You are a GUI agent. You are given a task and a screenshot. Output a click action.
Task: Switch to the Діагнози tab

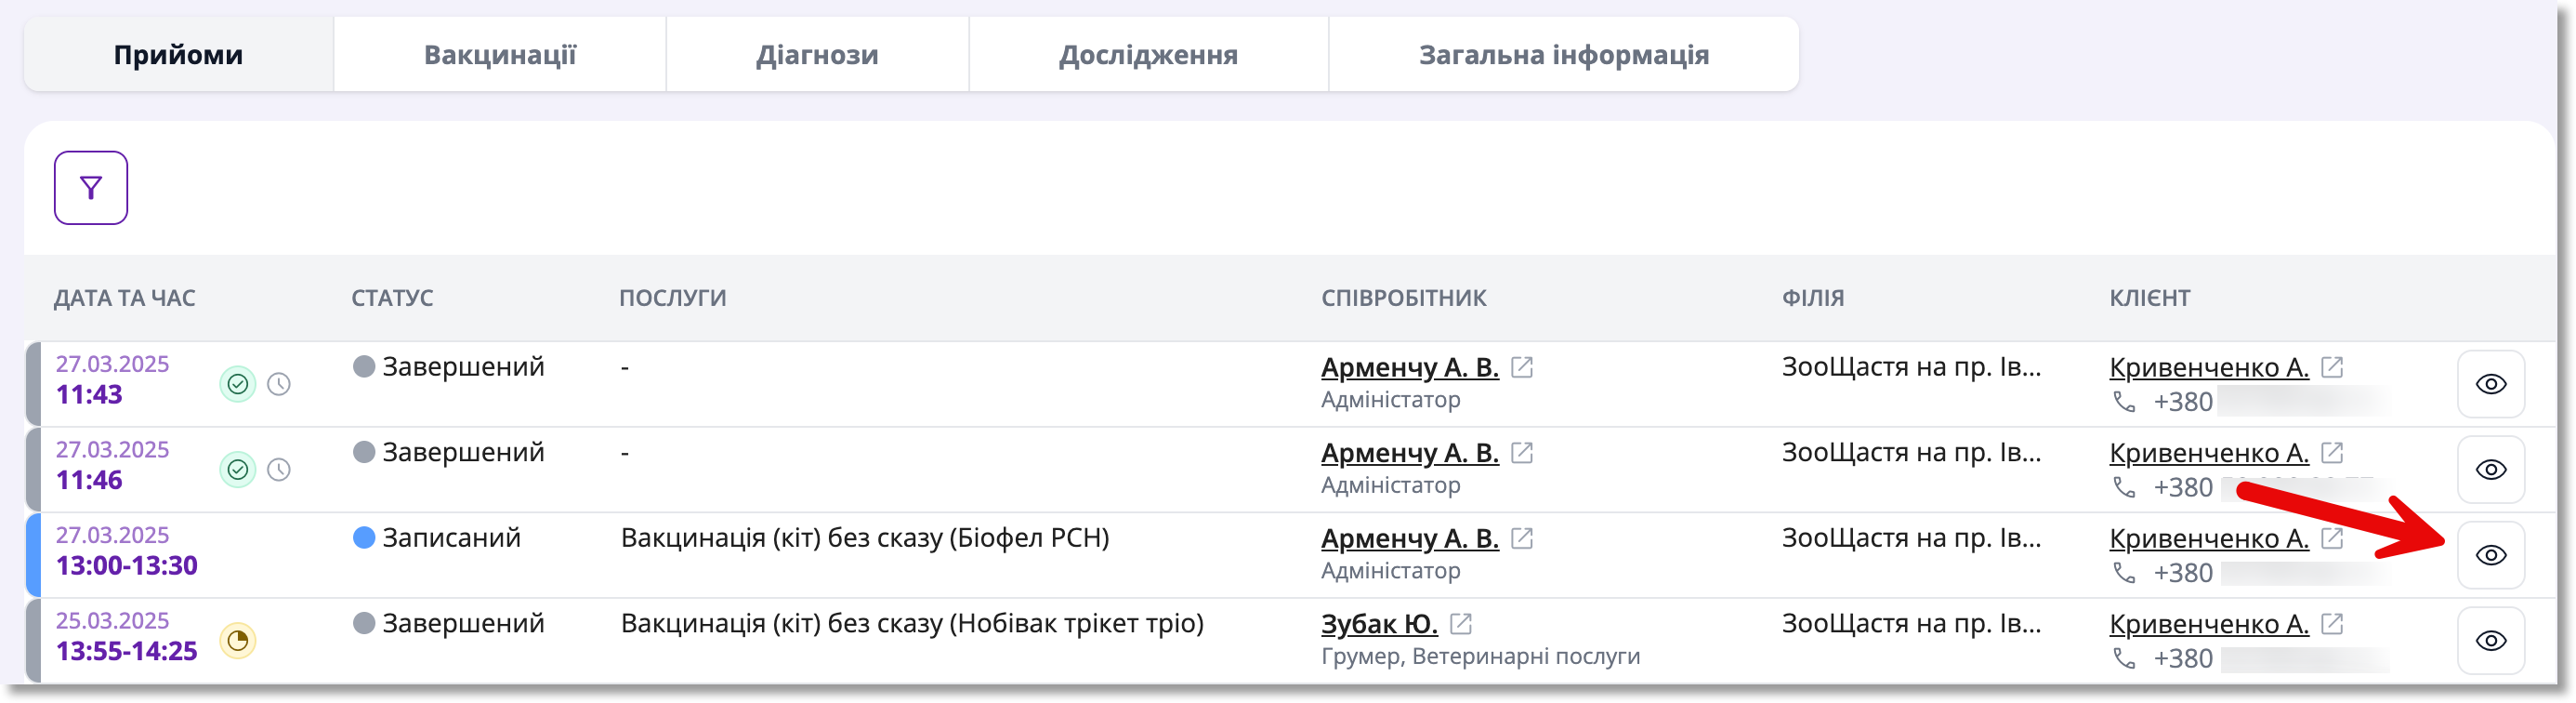(x=817, y=54)
